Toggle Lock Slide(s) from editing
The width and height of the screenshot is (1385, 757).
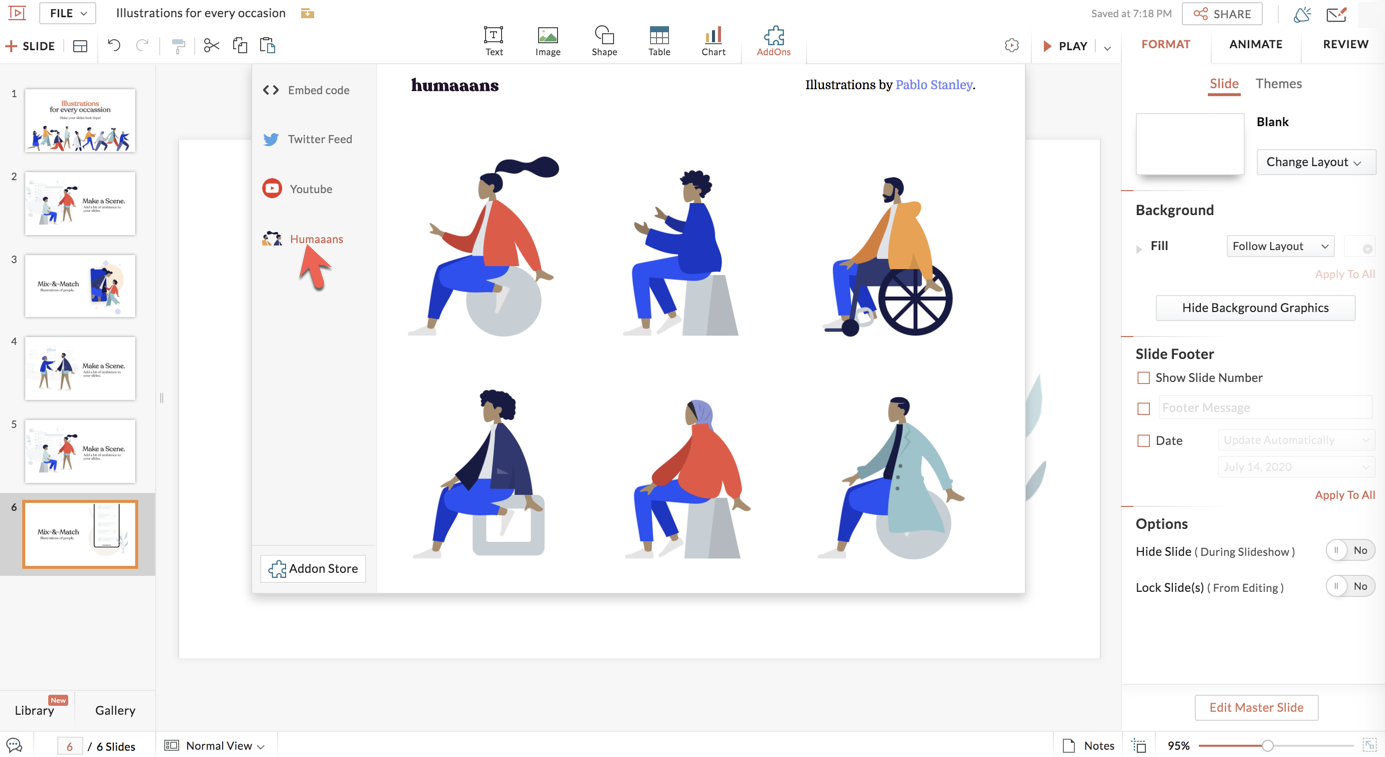(1350, 586)
